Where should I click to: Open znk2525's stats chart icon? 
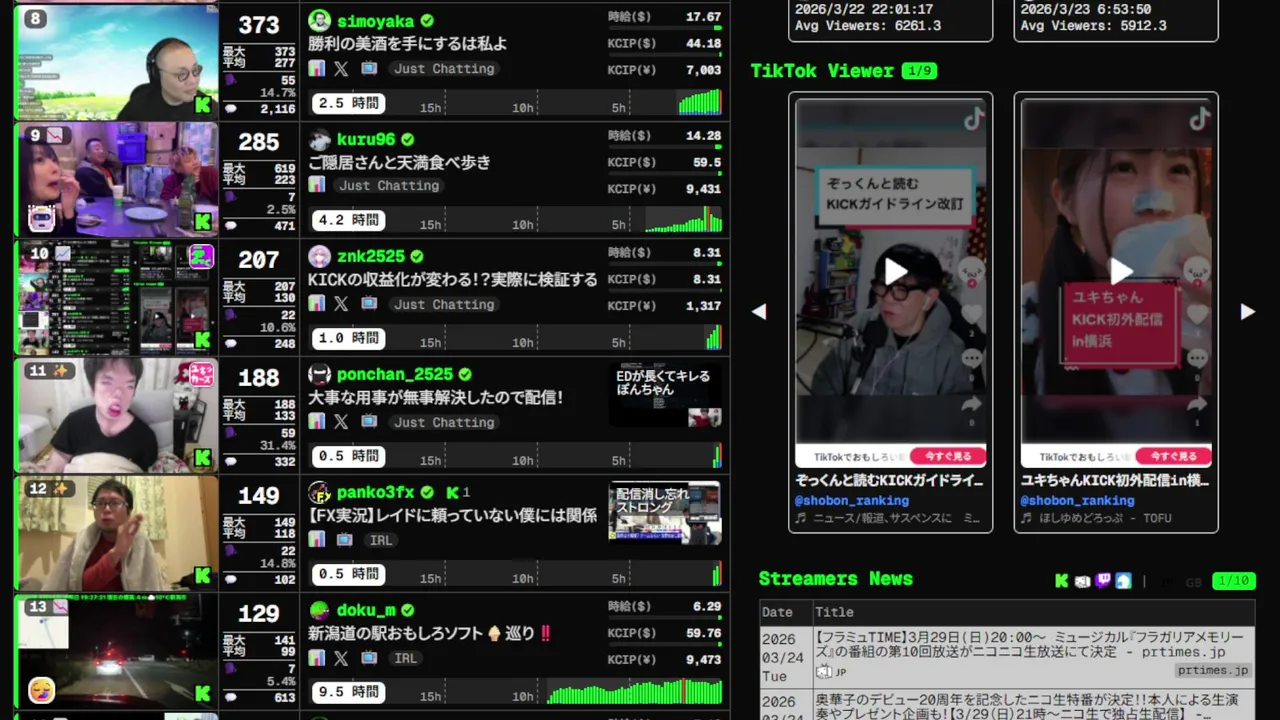[317, 304]
